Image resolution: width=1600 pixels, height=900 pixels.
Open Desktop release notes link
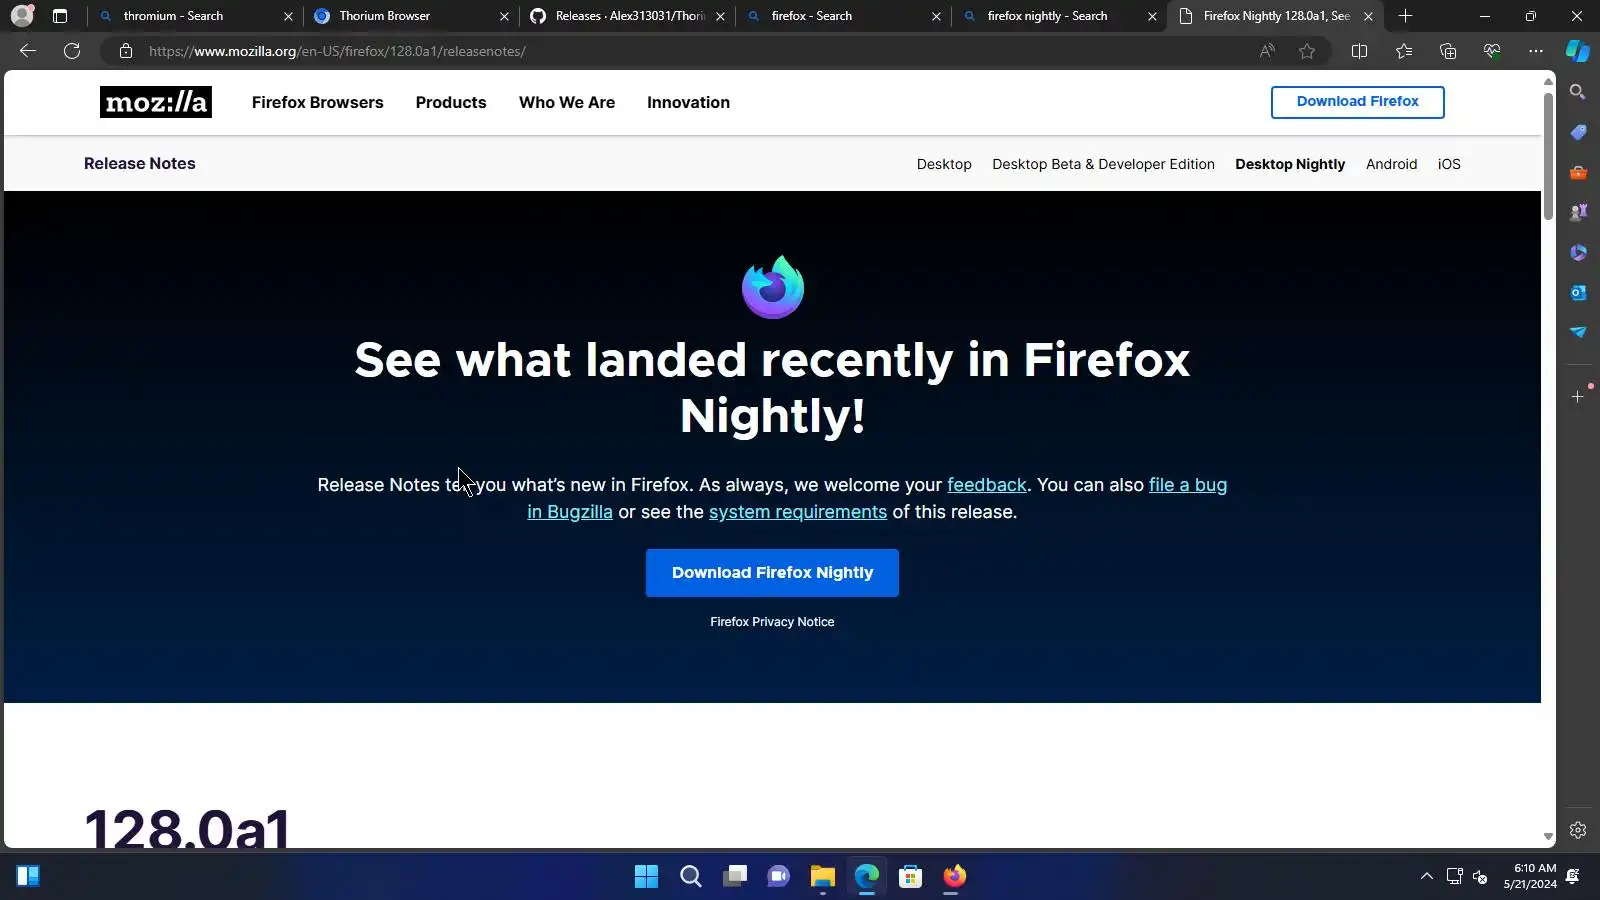944,164
